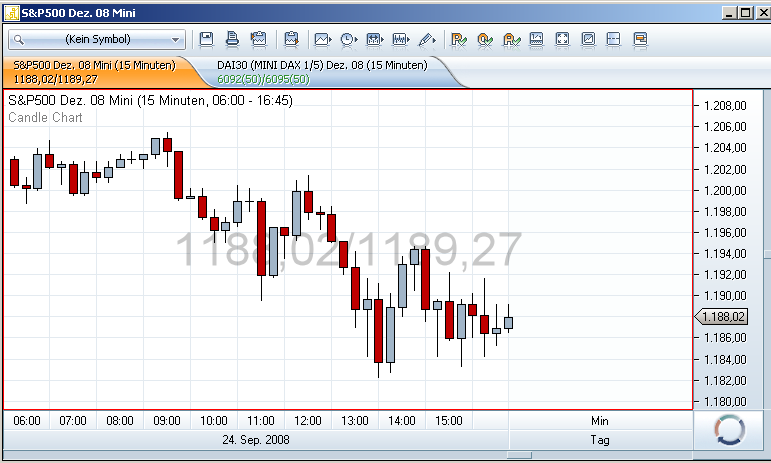Viewport: 771px width, 463px height.
Task: Minimize the S&P500 Dez. 08 Mini window
Action: click(x=730, y=13)
